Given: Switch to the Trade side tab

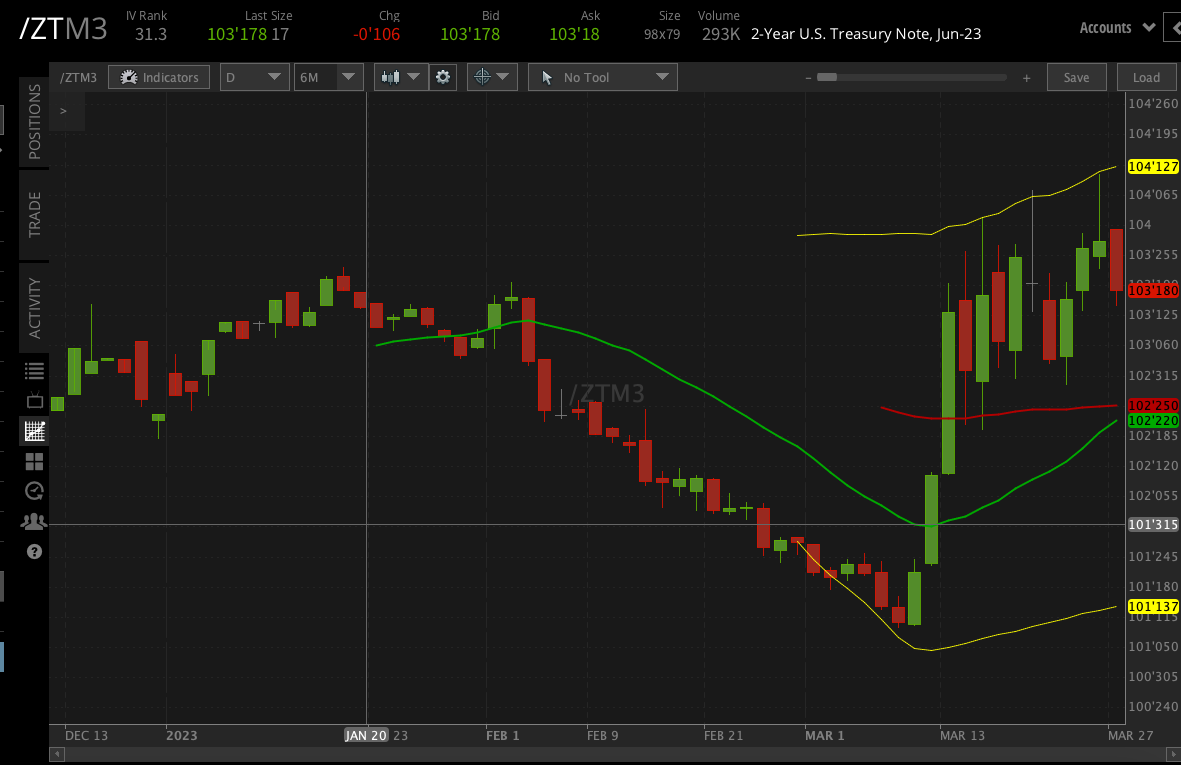Looking at the screenshot, I should (34, 215).
